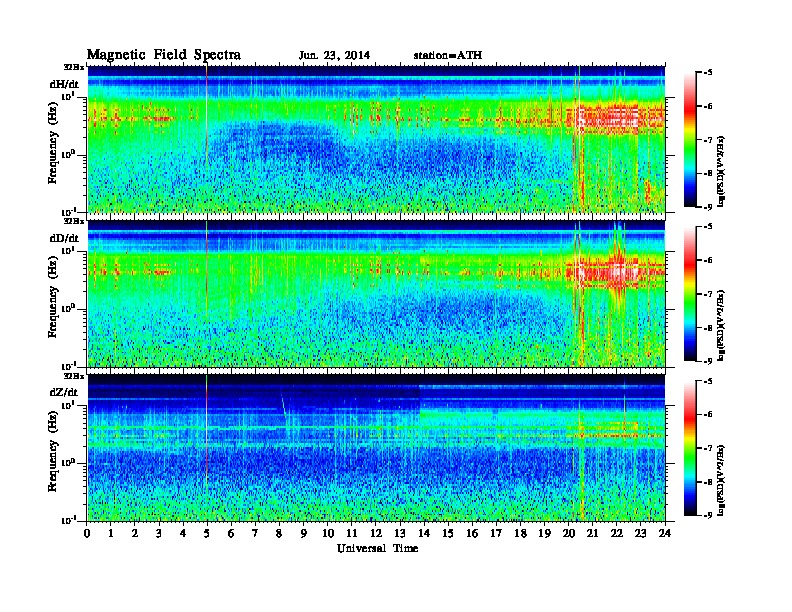Click the dZ/dt spectrogram plot area
The width and height of the screenshot is (792, 612).
[376, 448]
